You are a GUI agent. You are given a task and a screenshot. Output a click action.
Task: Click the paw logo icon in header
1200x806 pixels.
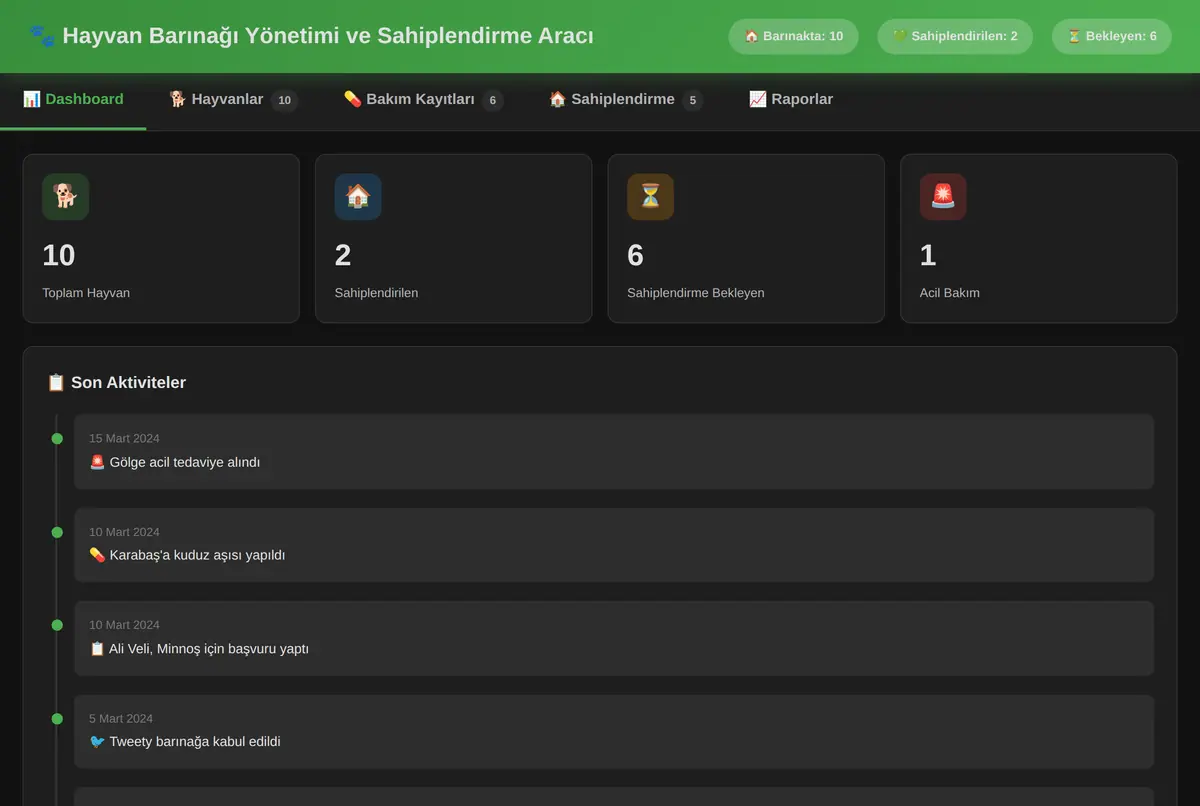[x=42, y=36]
